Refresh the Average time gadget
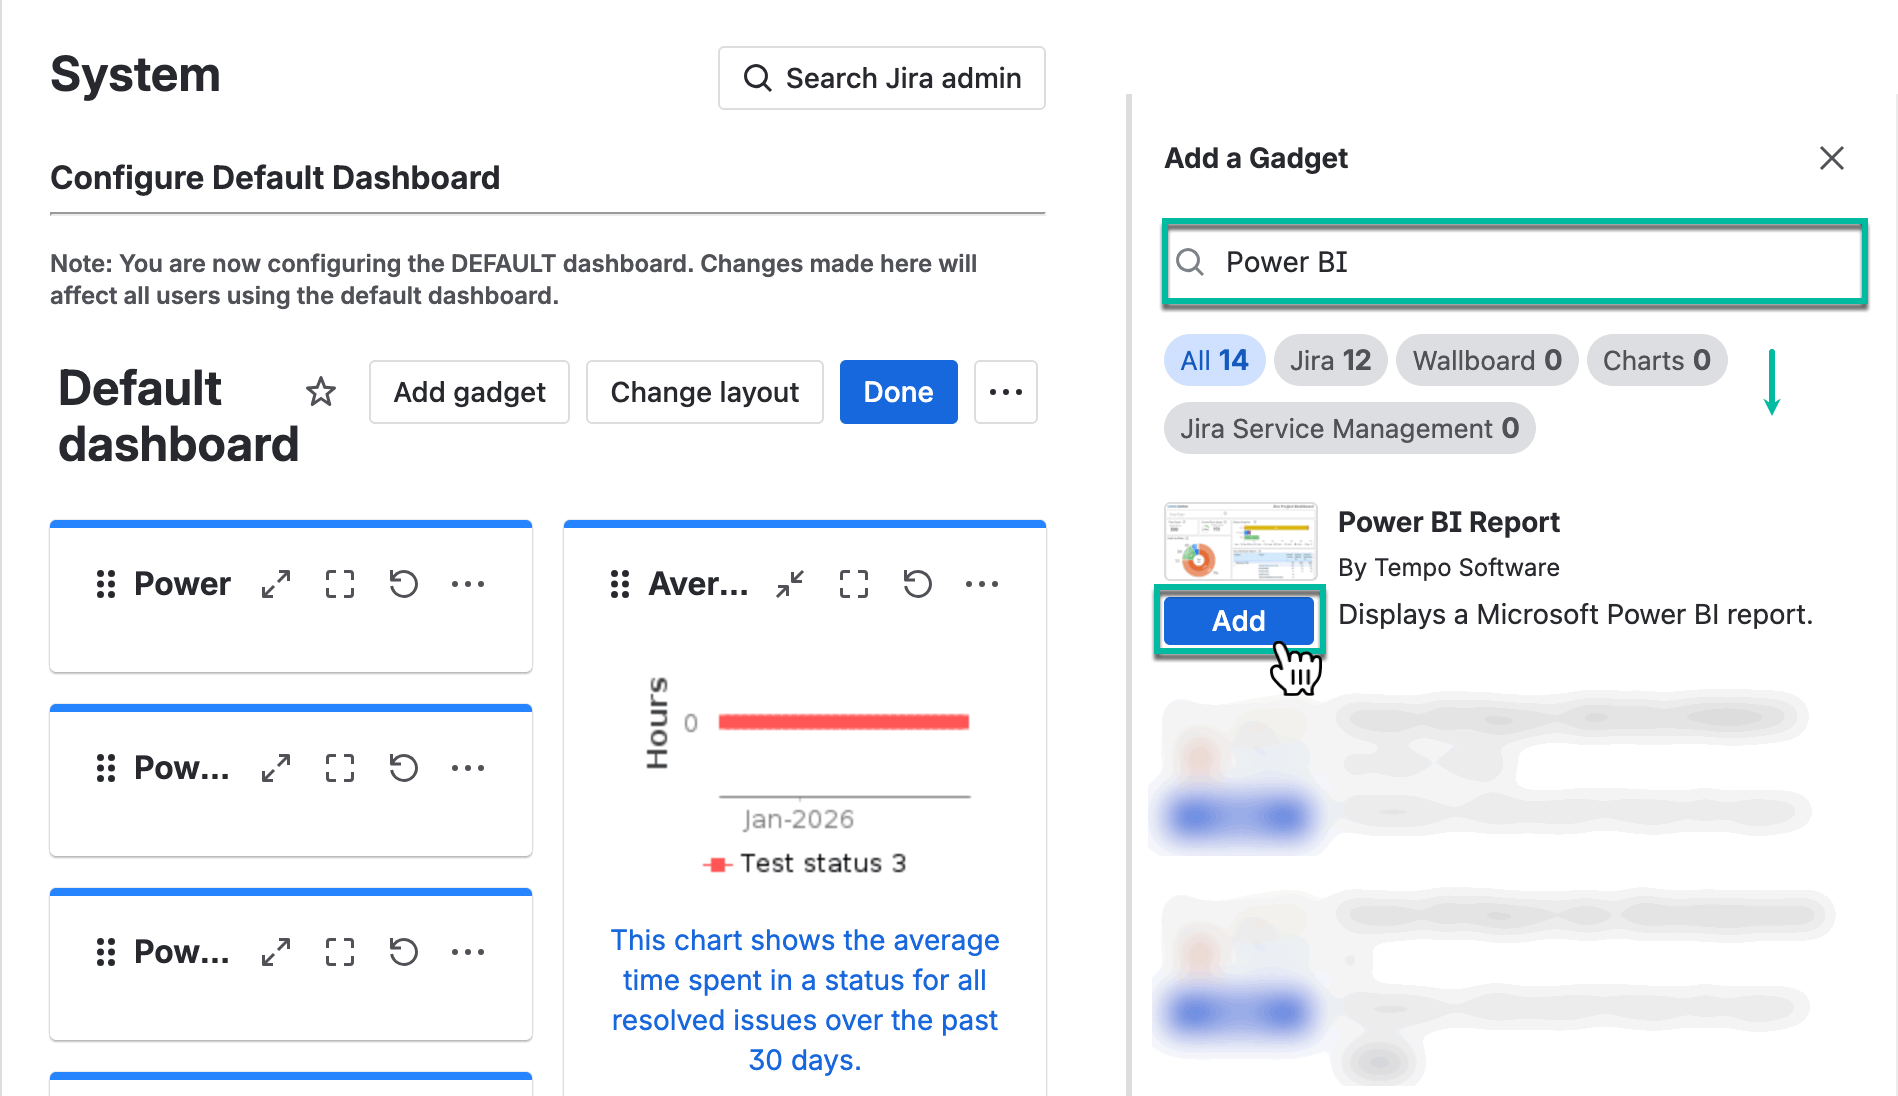Image resolution: width=1898 pixels, height=1096 pixels. [x=918, y=584]
